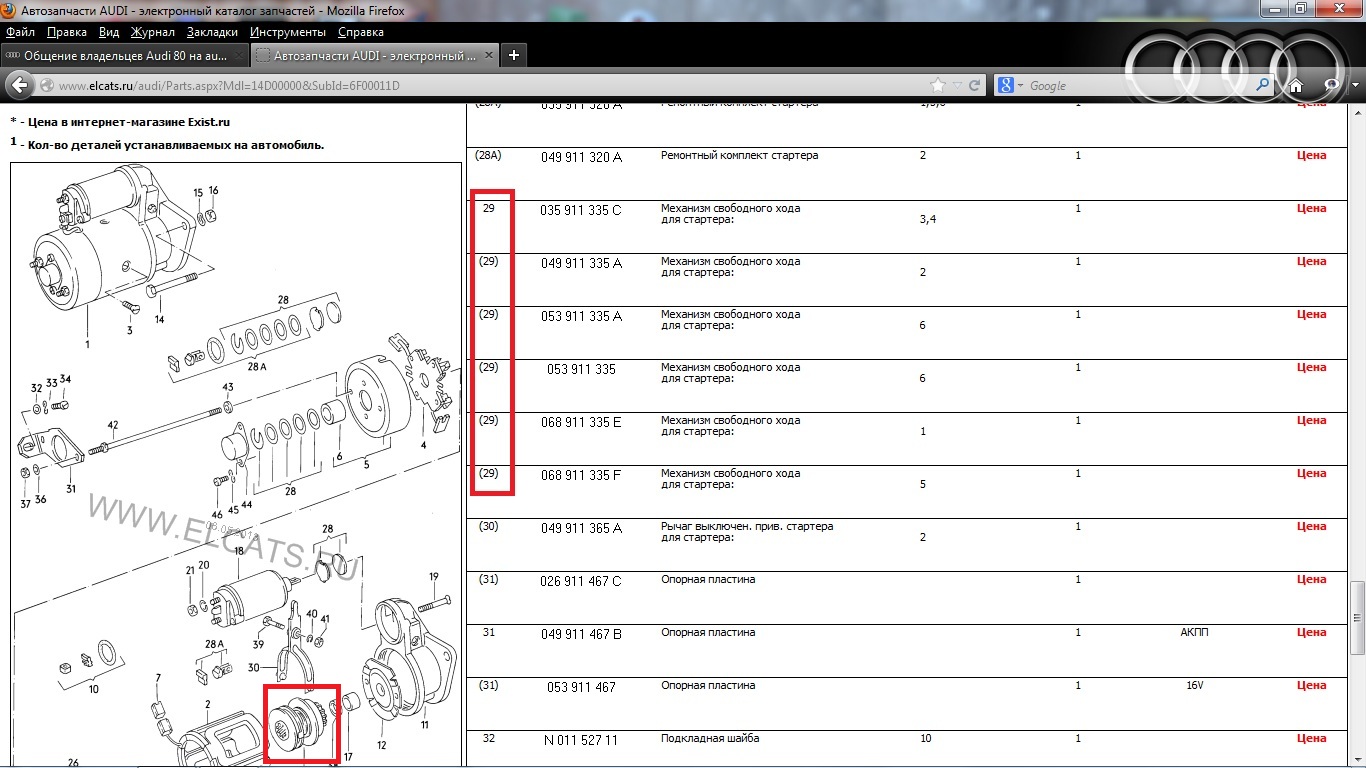Click the chat bubble toolbar icon

pos(1331,86)
